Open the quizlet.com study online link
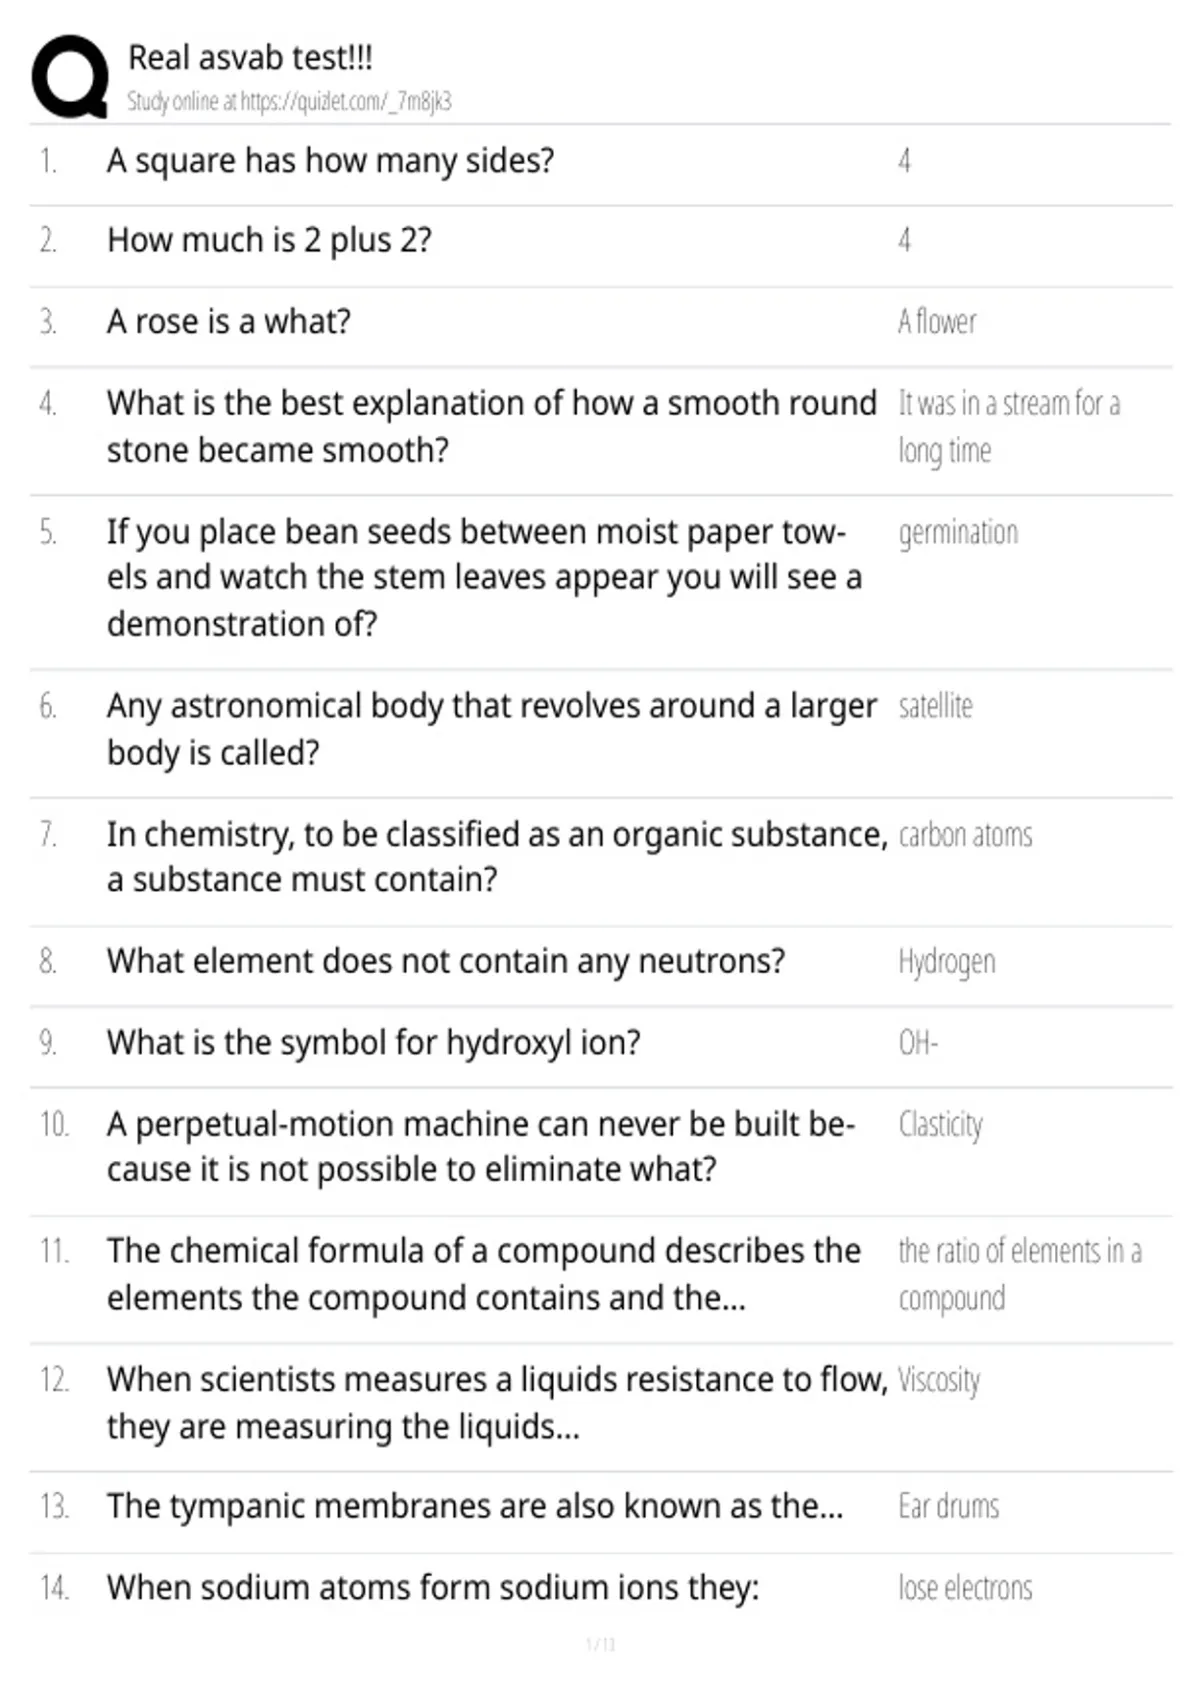The width and height of the screenshot is (1200, 1700). [289, 101]
